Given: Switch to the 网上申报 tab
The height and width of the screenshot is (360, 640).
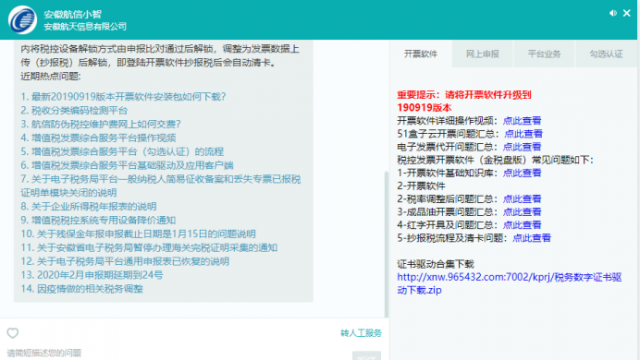Looking at the screenshot, I should (x=482, y=54).
